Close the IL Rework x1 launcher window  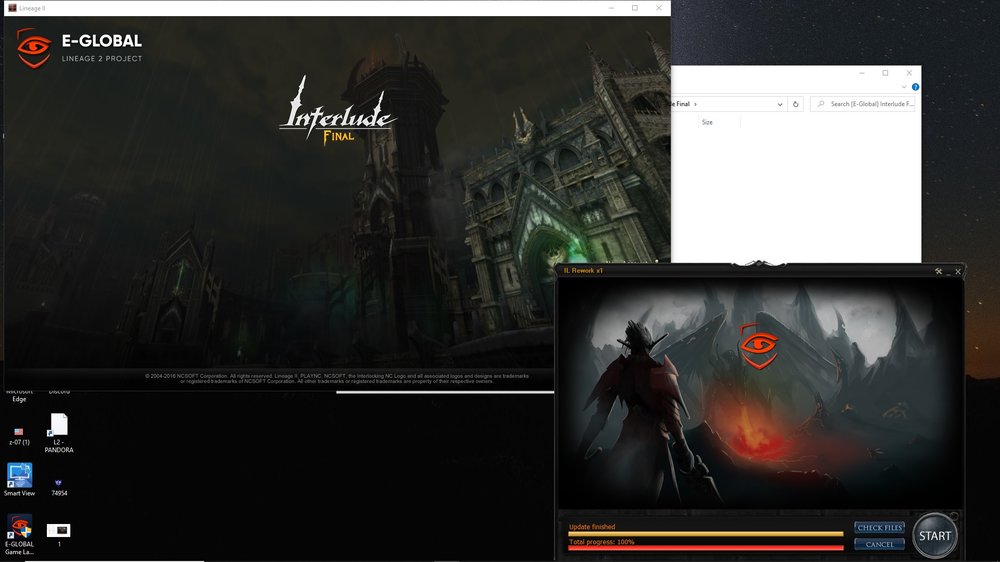tap(958, 271)
